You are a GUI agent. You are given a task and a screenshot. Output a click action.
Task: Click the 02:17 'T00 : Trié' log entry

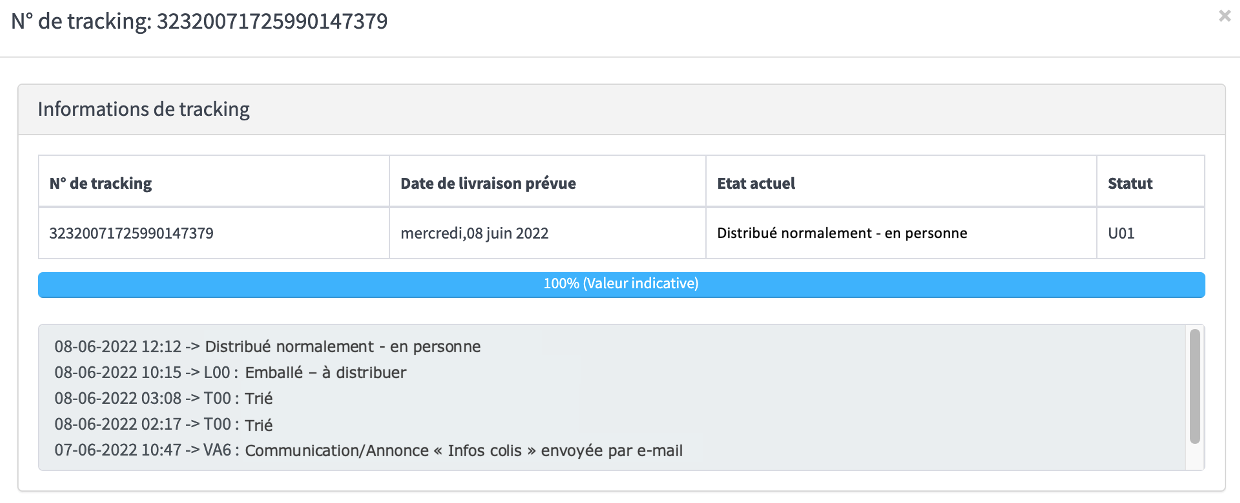click(x=163, y=425)
